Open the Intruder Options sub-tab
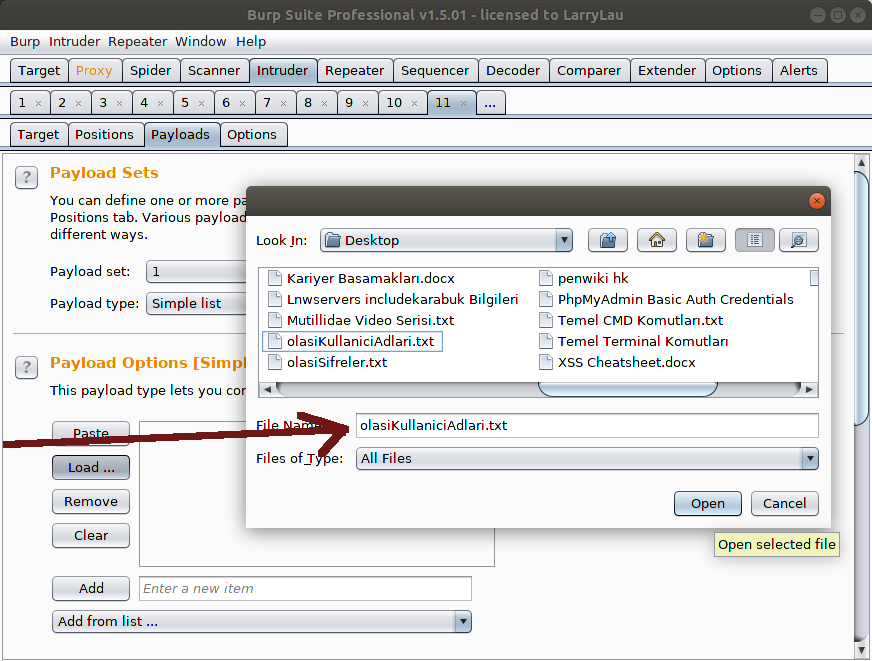Image resolution: width=872 pixels, height=661 pixels. [x=252, y=135]
